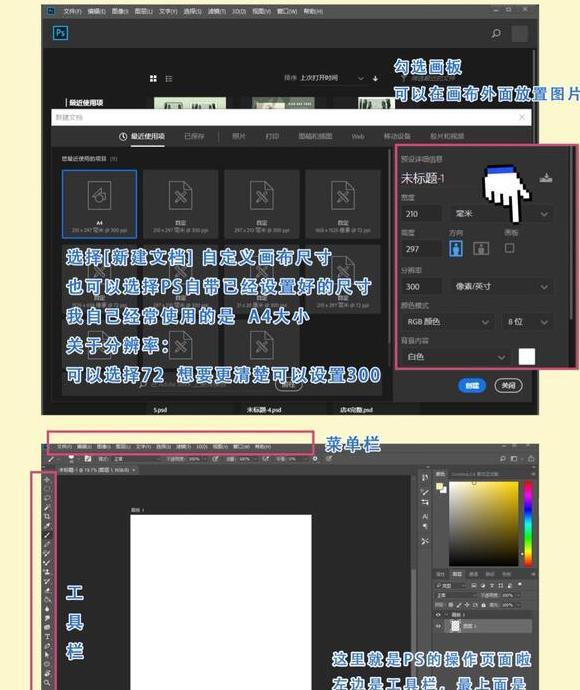Open the width unit 毫米 dropdown
580x690 pixels.
click(x=502, y=214)
